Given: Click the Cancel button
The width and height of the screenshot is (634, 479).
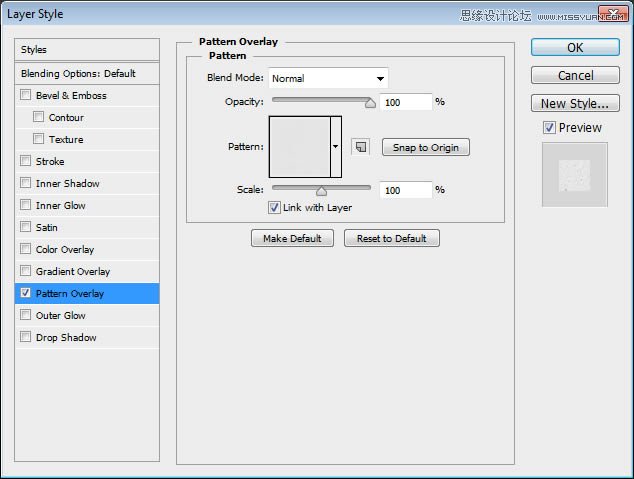Looking at the screenshot, I should point(575,75).
